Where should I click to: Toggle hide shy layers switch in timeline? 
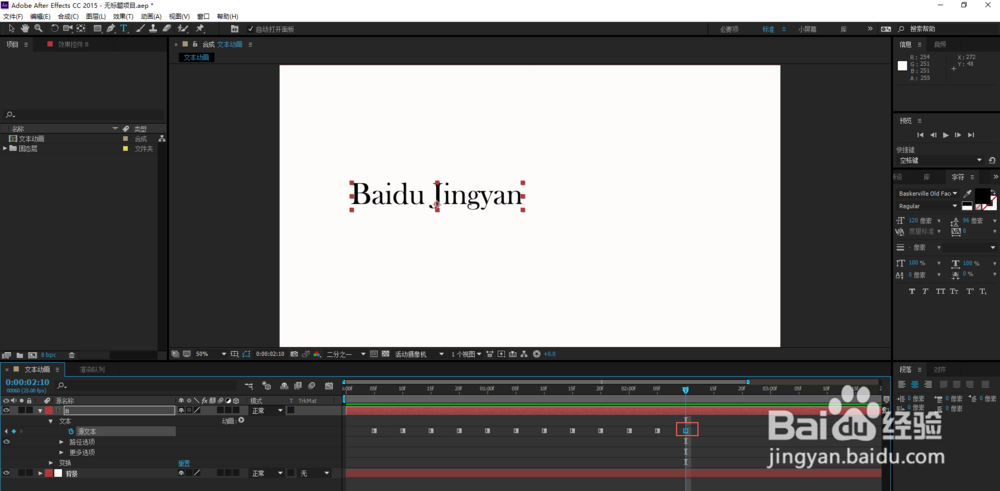pos(284,386)
